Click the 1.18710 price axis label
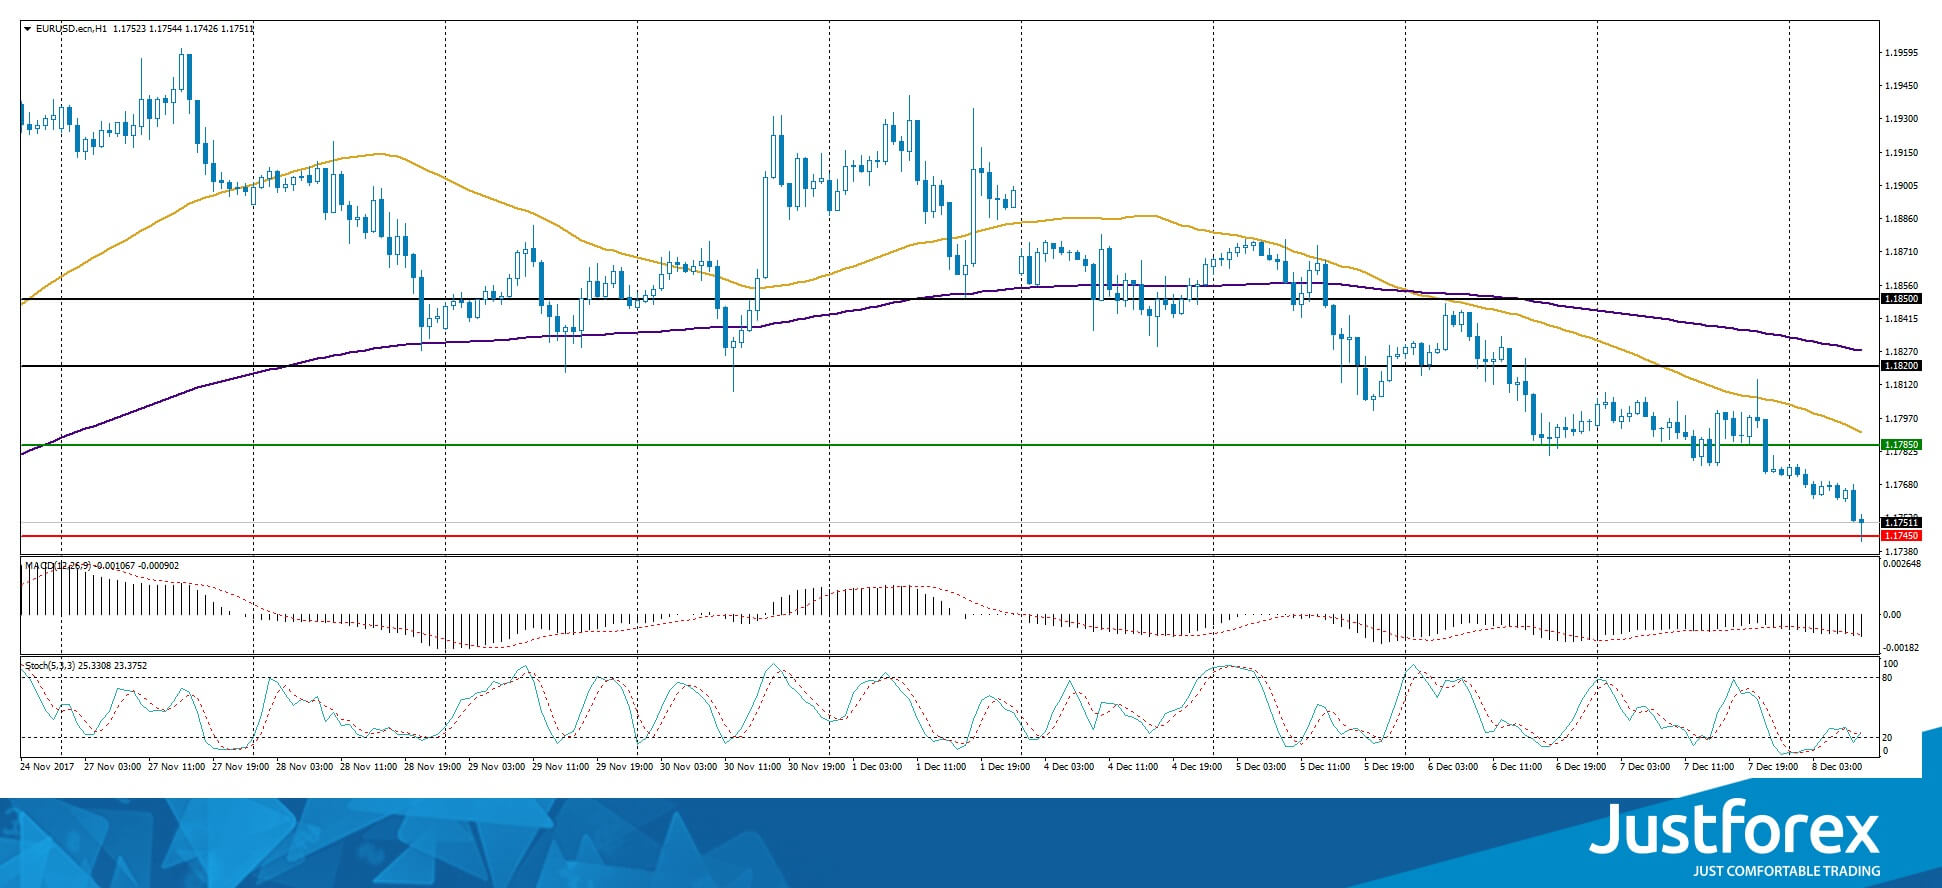The image size is (1942, 888). click(x=1900, y=252)
